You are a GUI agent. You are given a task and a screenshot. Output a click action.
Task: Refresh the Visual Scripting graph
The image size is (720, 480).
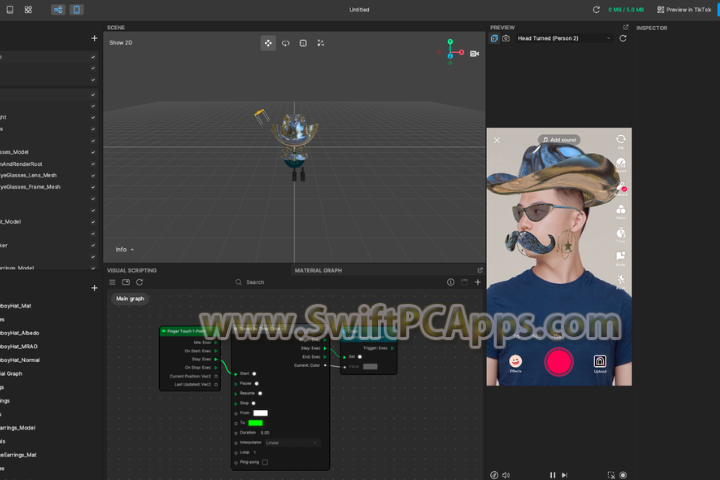(x=140, y=282)
